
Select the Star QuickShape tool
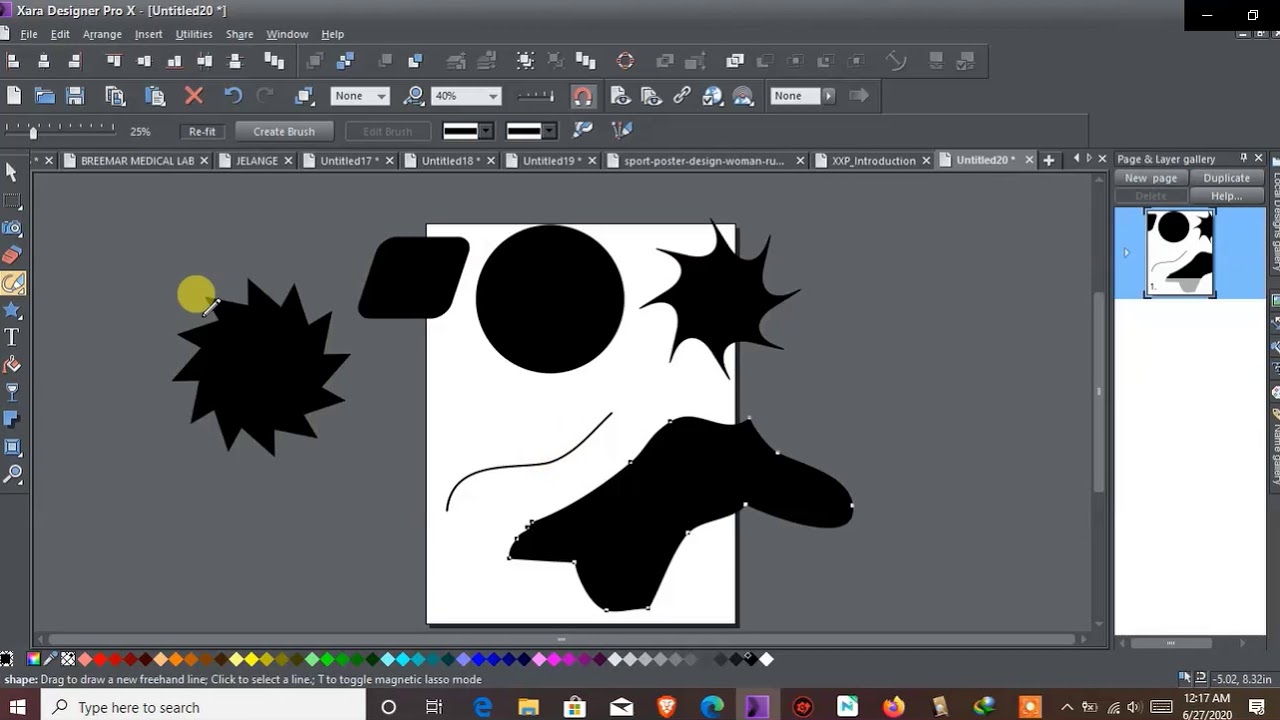(x=12, y=311)
